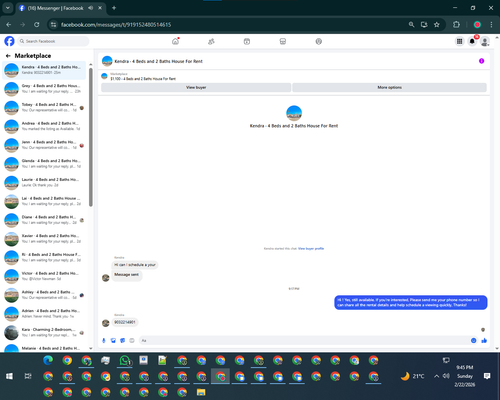Open the account profile picture menu
The height and width of the screenshot is (400, 500).
point(485,41)
